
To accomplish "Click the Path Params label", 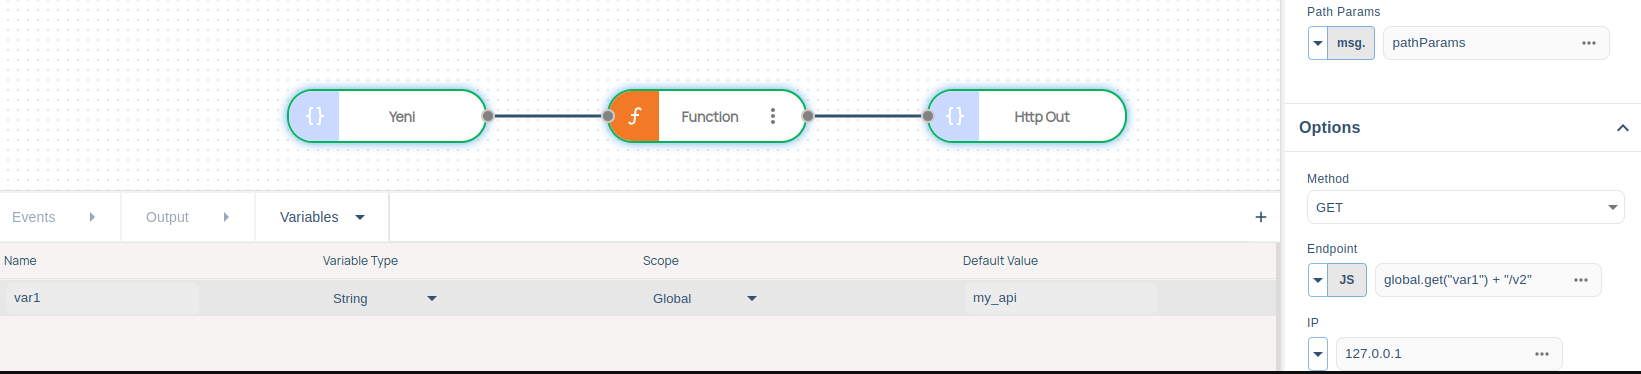I will pos(1343,12).
